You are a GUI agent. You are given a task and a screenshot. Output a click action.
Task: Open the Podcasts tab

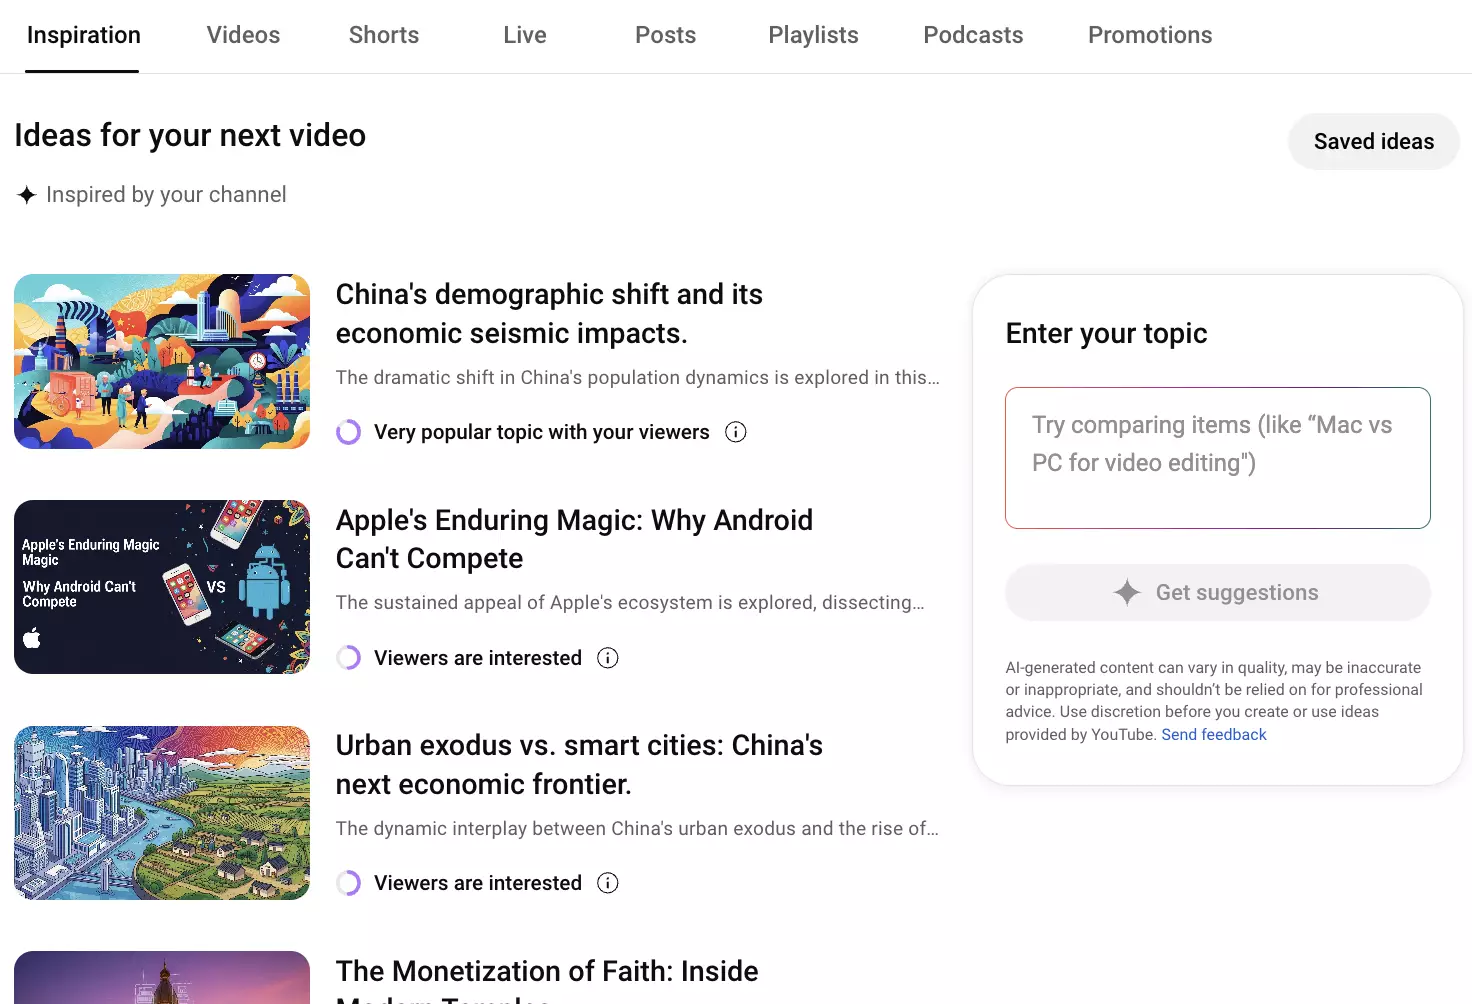point(973,36)
